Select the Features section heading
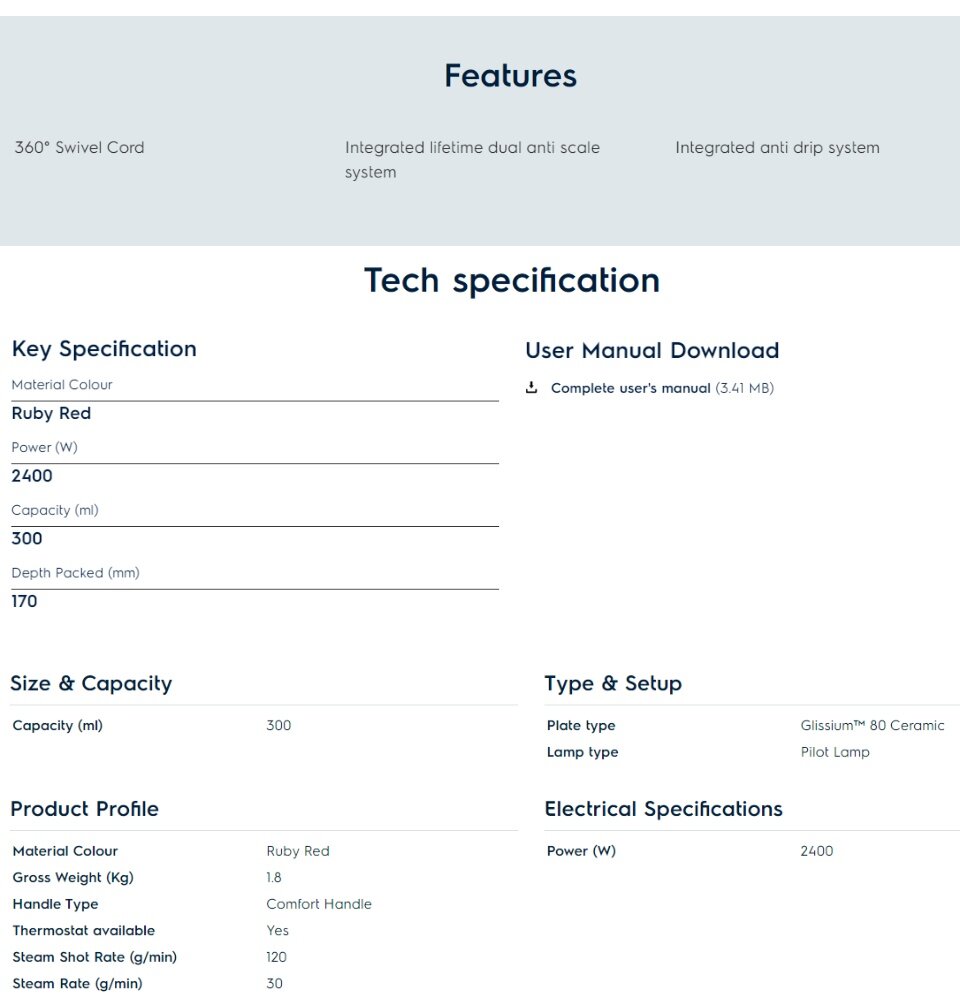Screen dimensions: 960x1000 click(x=510, y=76)
